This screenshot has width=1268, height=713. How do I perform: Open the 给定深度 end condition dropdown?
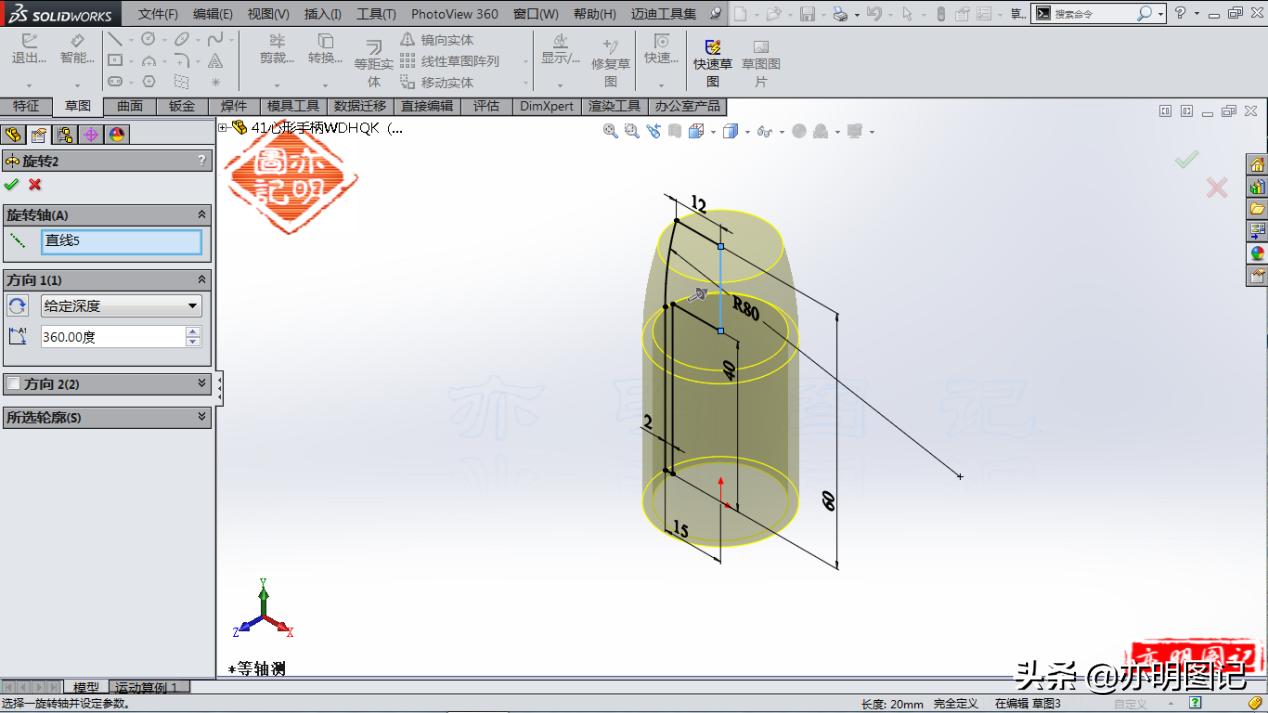pos(193,306)
